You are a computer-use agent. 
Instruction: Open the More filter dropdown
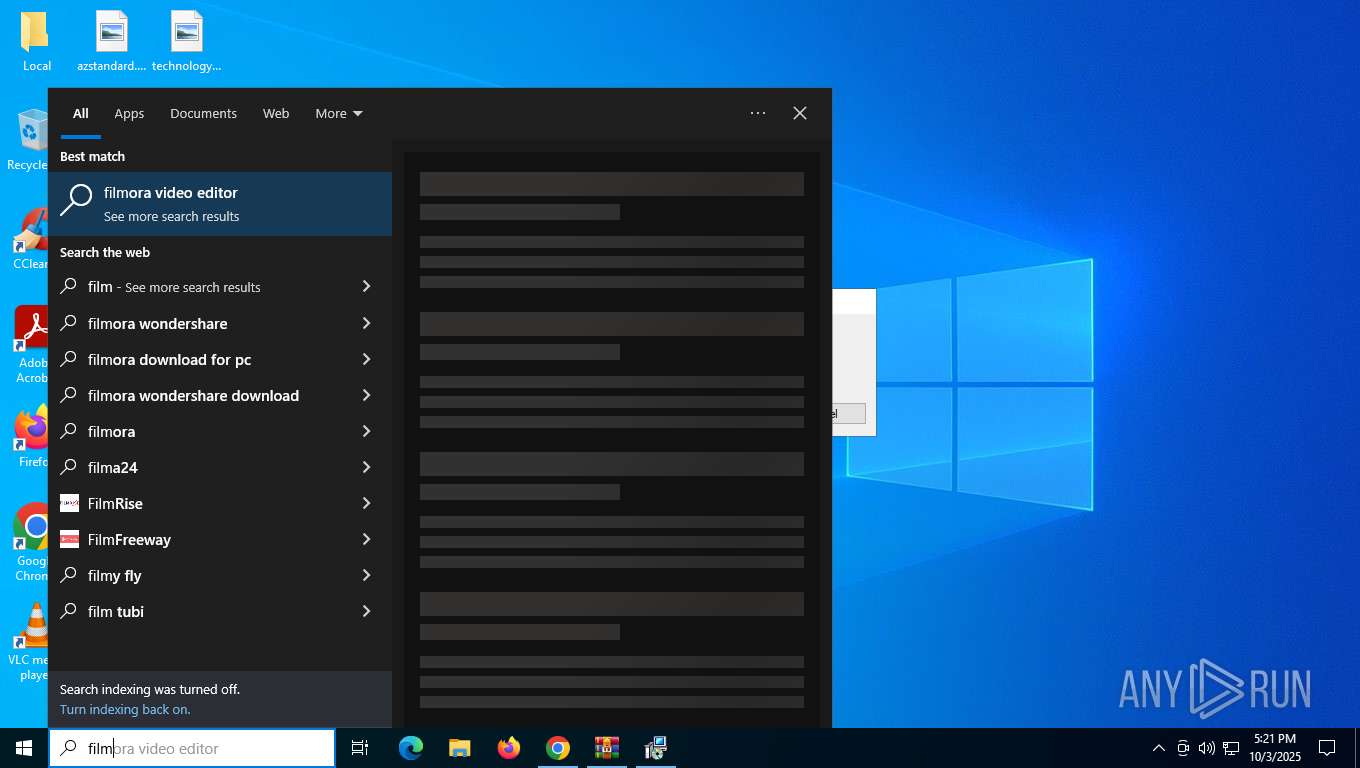point(339,114)
